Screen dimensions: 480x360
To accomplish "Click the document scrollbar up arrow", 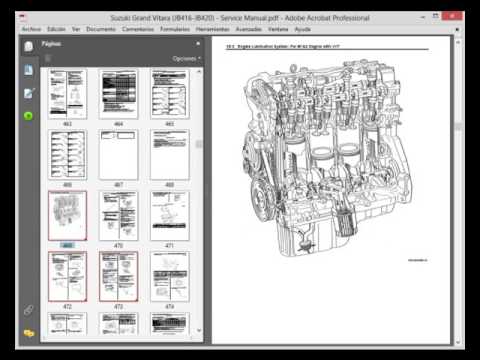I will point(458,42).
